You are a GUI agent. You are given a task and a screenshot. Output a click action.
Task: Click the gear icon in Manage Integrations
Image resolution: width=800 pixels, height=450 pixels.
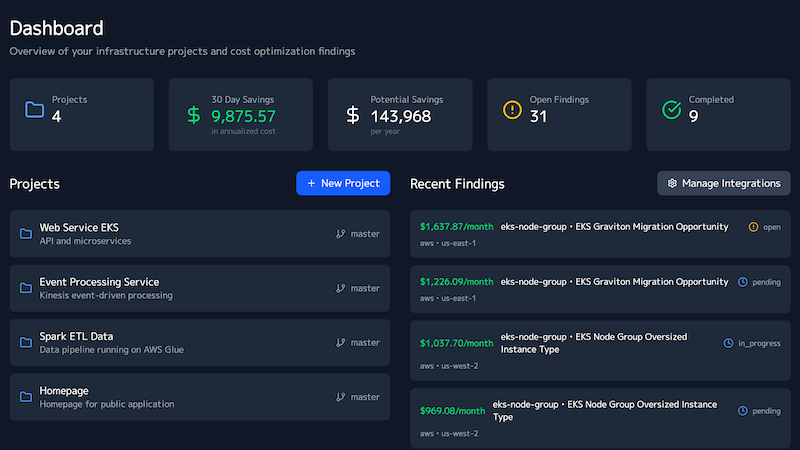click(672, 183)
